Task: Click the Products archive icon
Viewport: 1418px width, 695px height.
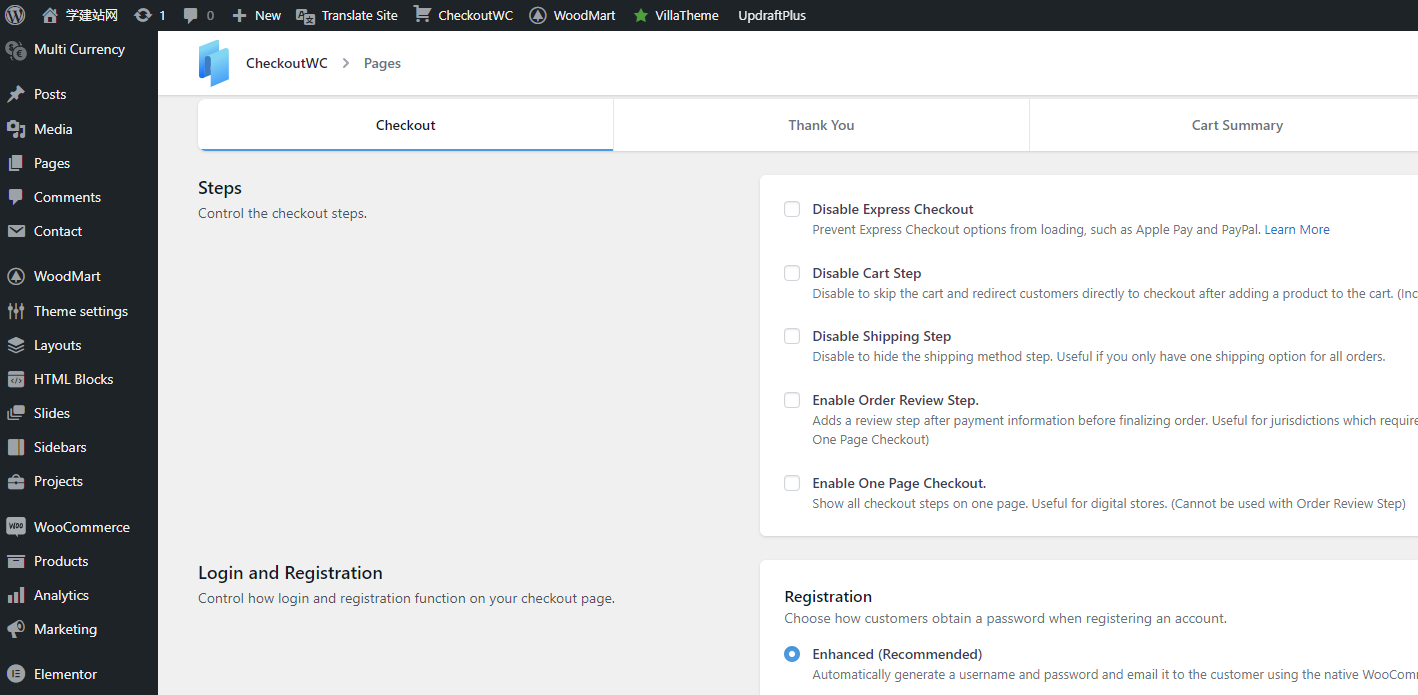Action: (16, 561)
